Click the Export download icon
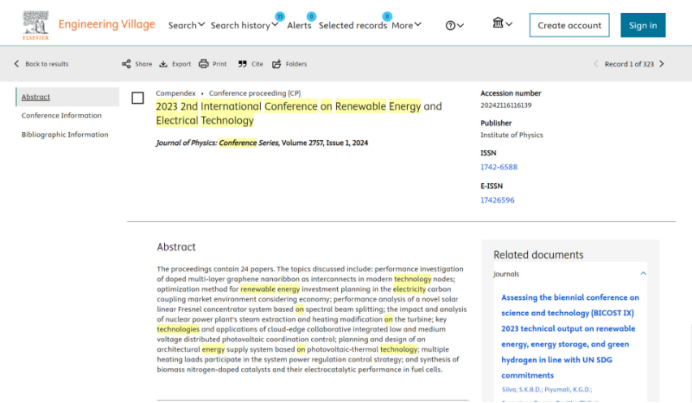Viewport: 692px width, 403px height. (x=163, y=64)
